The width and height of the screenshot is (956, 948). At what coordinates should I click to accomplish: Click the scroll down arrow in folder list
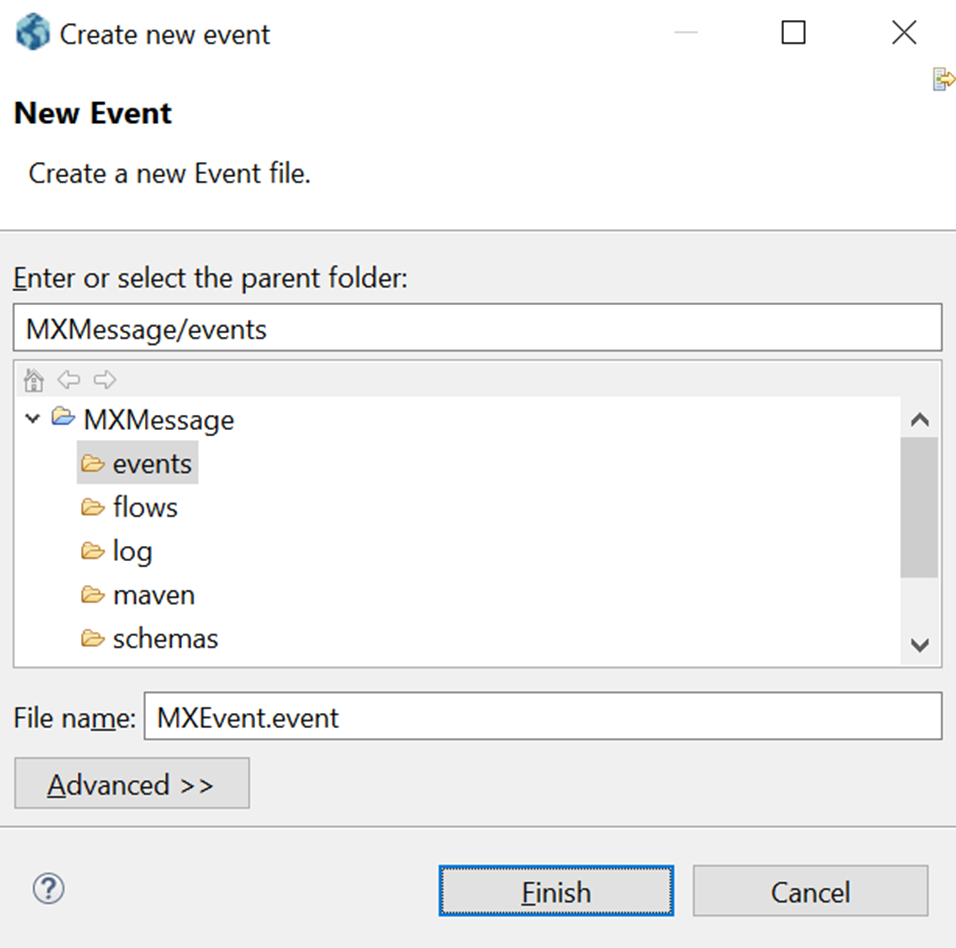tap(920, 645)
